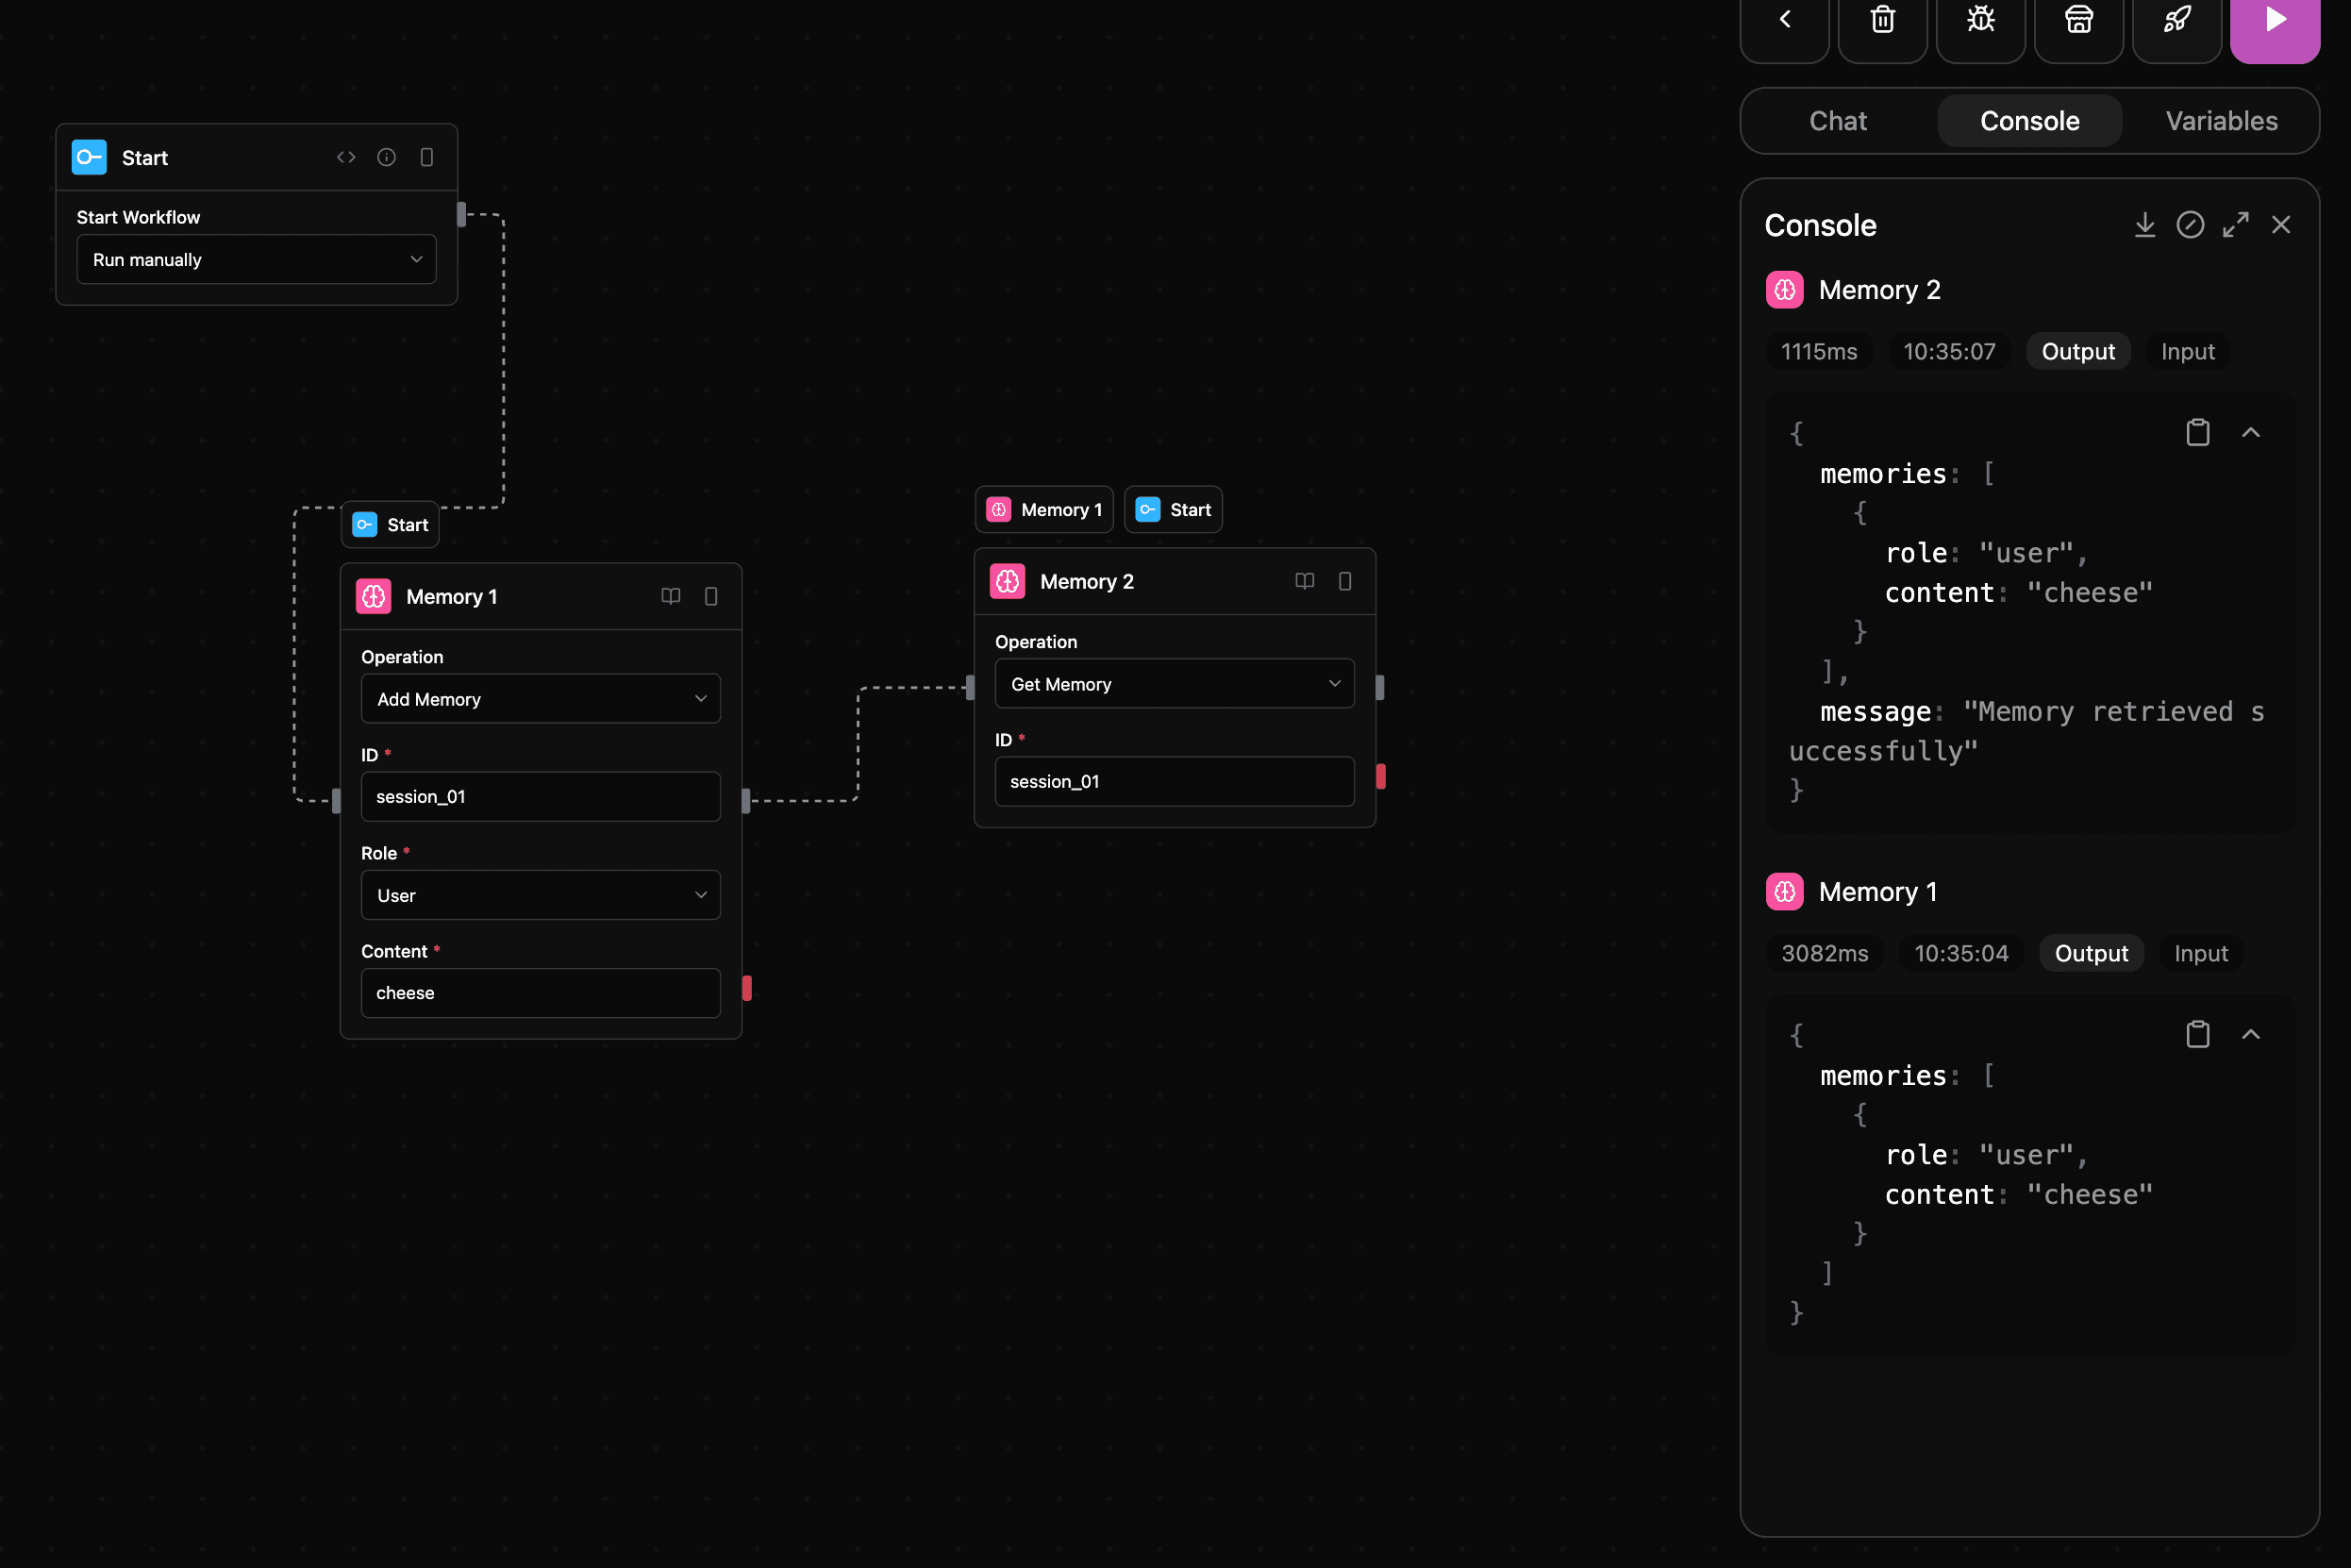Open docs icon on the Memory 1 block
Image resolution: width=2351 pixels, height=1568 pixels.
coord(670,596)
